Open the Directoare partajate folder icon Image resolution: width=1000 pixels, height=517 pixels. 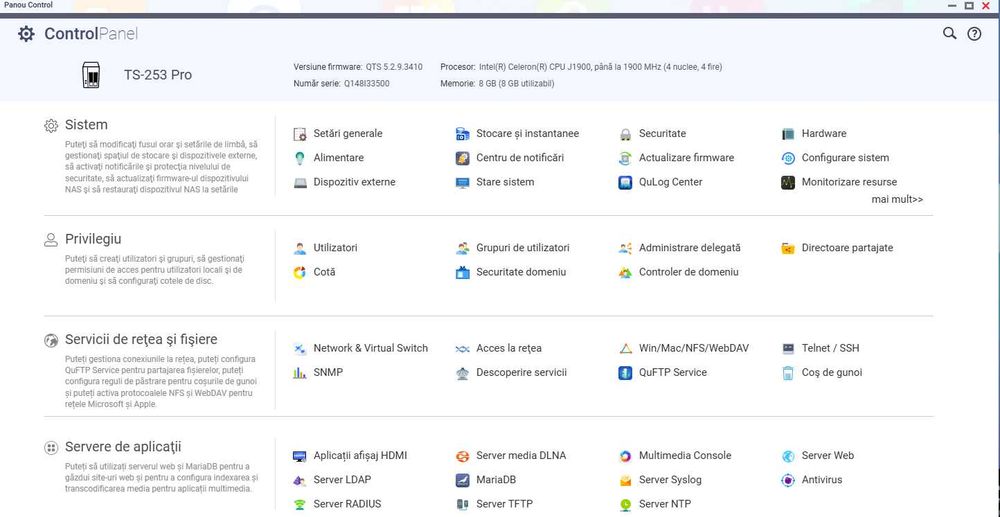coord(788,248)
